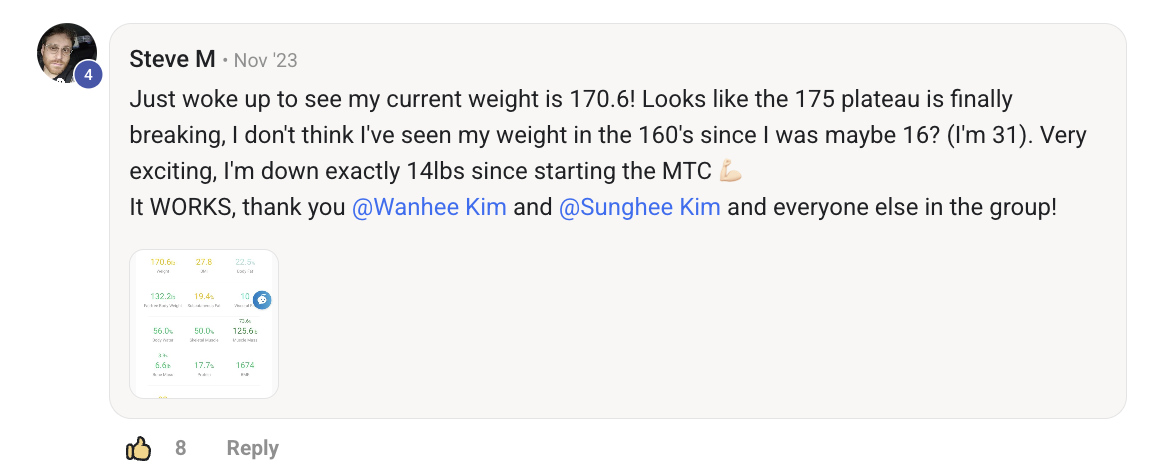Open the @Sunghee Kim mention link

640,208
